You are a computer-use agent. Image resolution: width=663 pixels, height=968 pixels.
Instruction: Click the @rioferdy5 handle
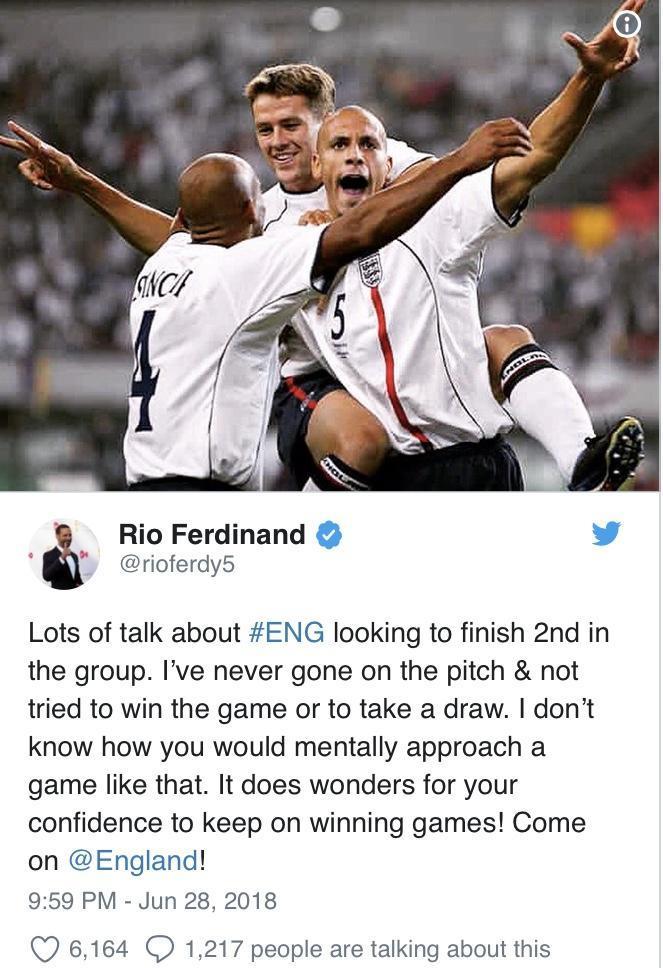tap(177, 565)
